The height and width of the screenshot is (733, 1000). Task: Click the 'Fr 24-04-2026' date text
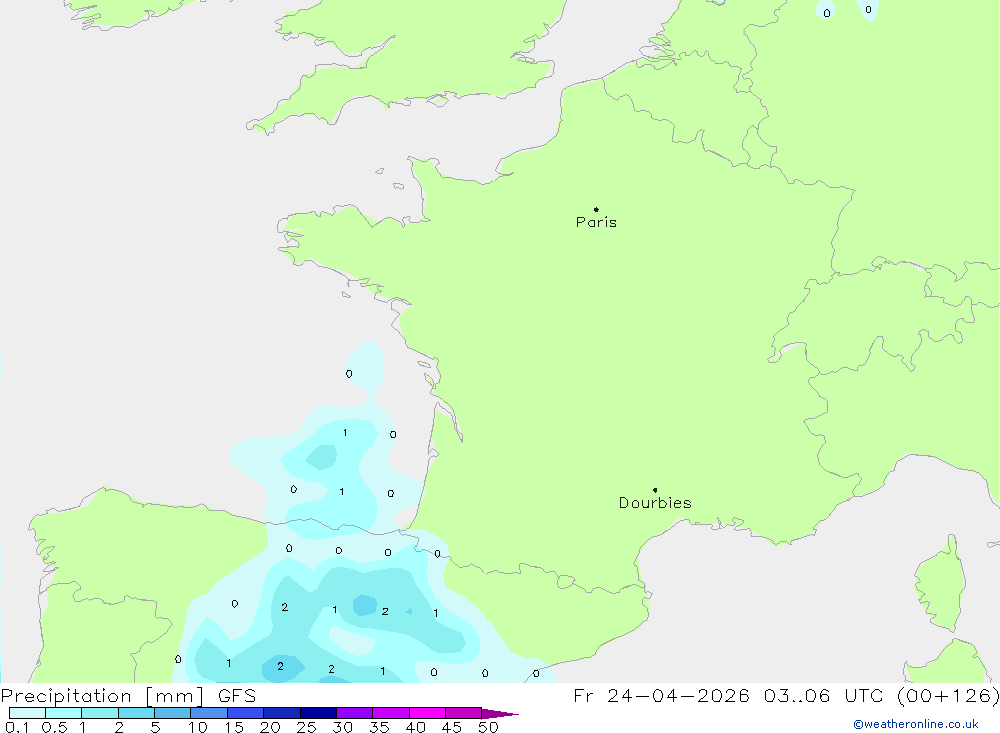pyautogui.click(x=661, y=696)
